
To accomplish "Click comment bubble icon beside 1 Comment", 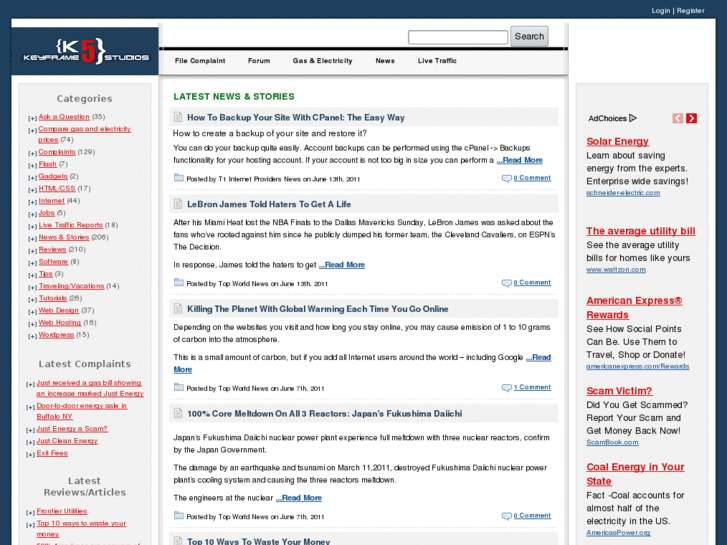I will [x=507, y=388].
